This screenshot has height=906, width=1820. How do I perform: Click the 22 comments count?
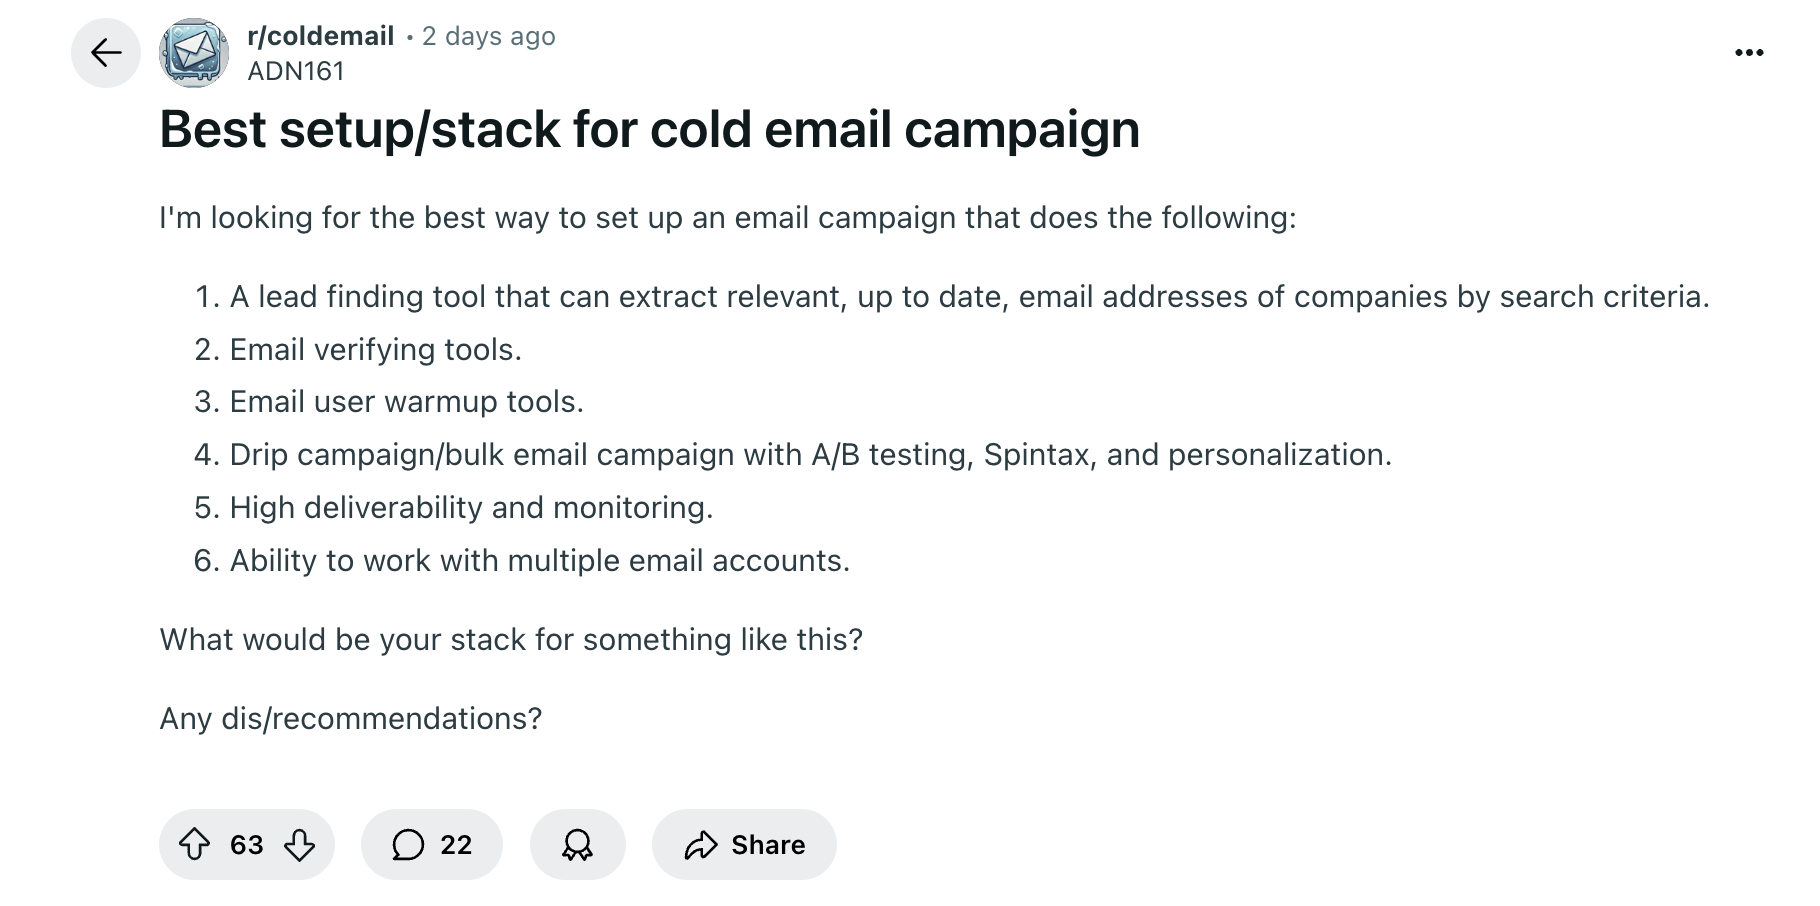[456, 845]
